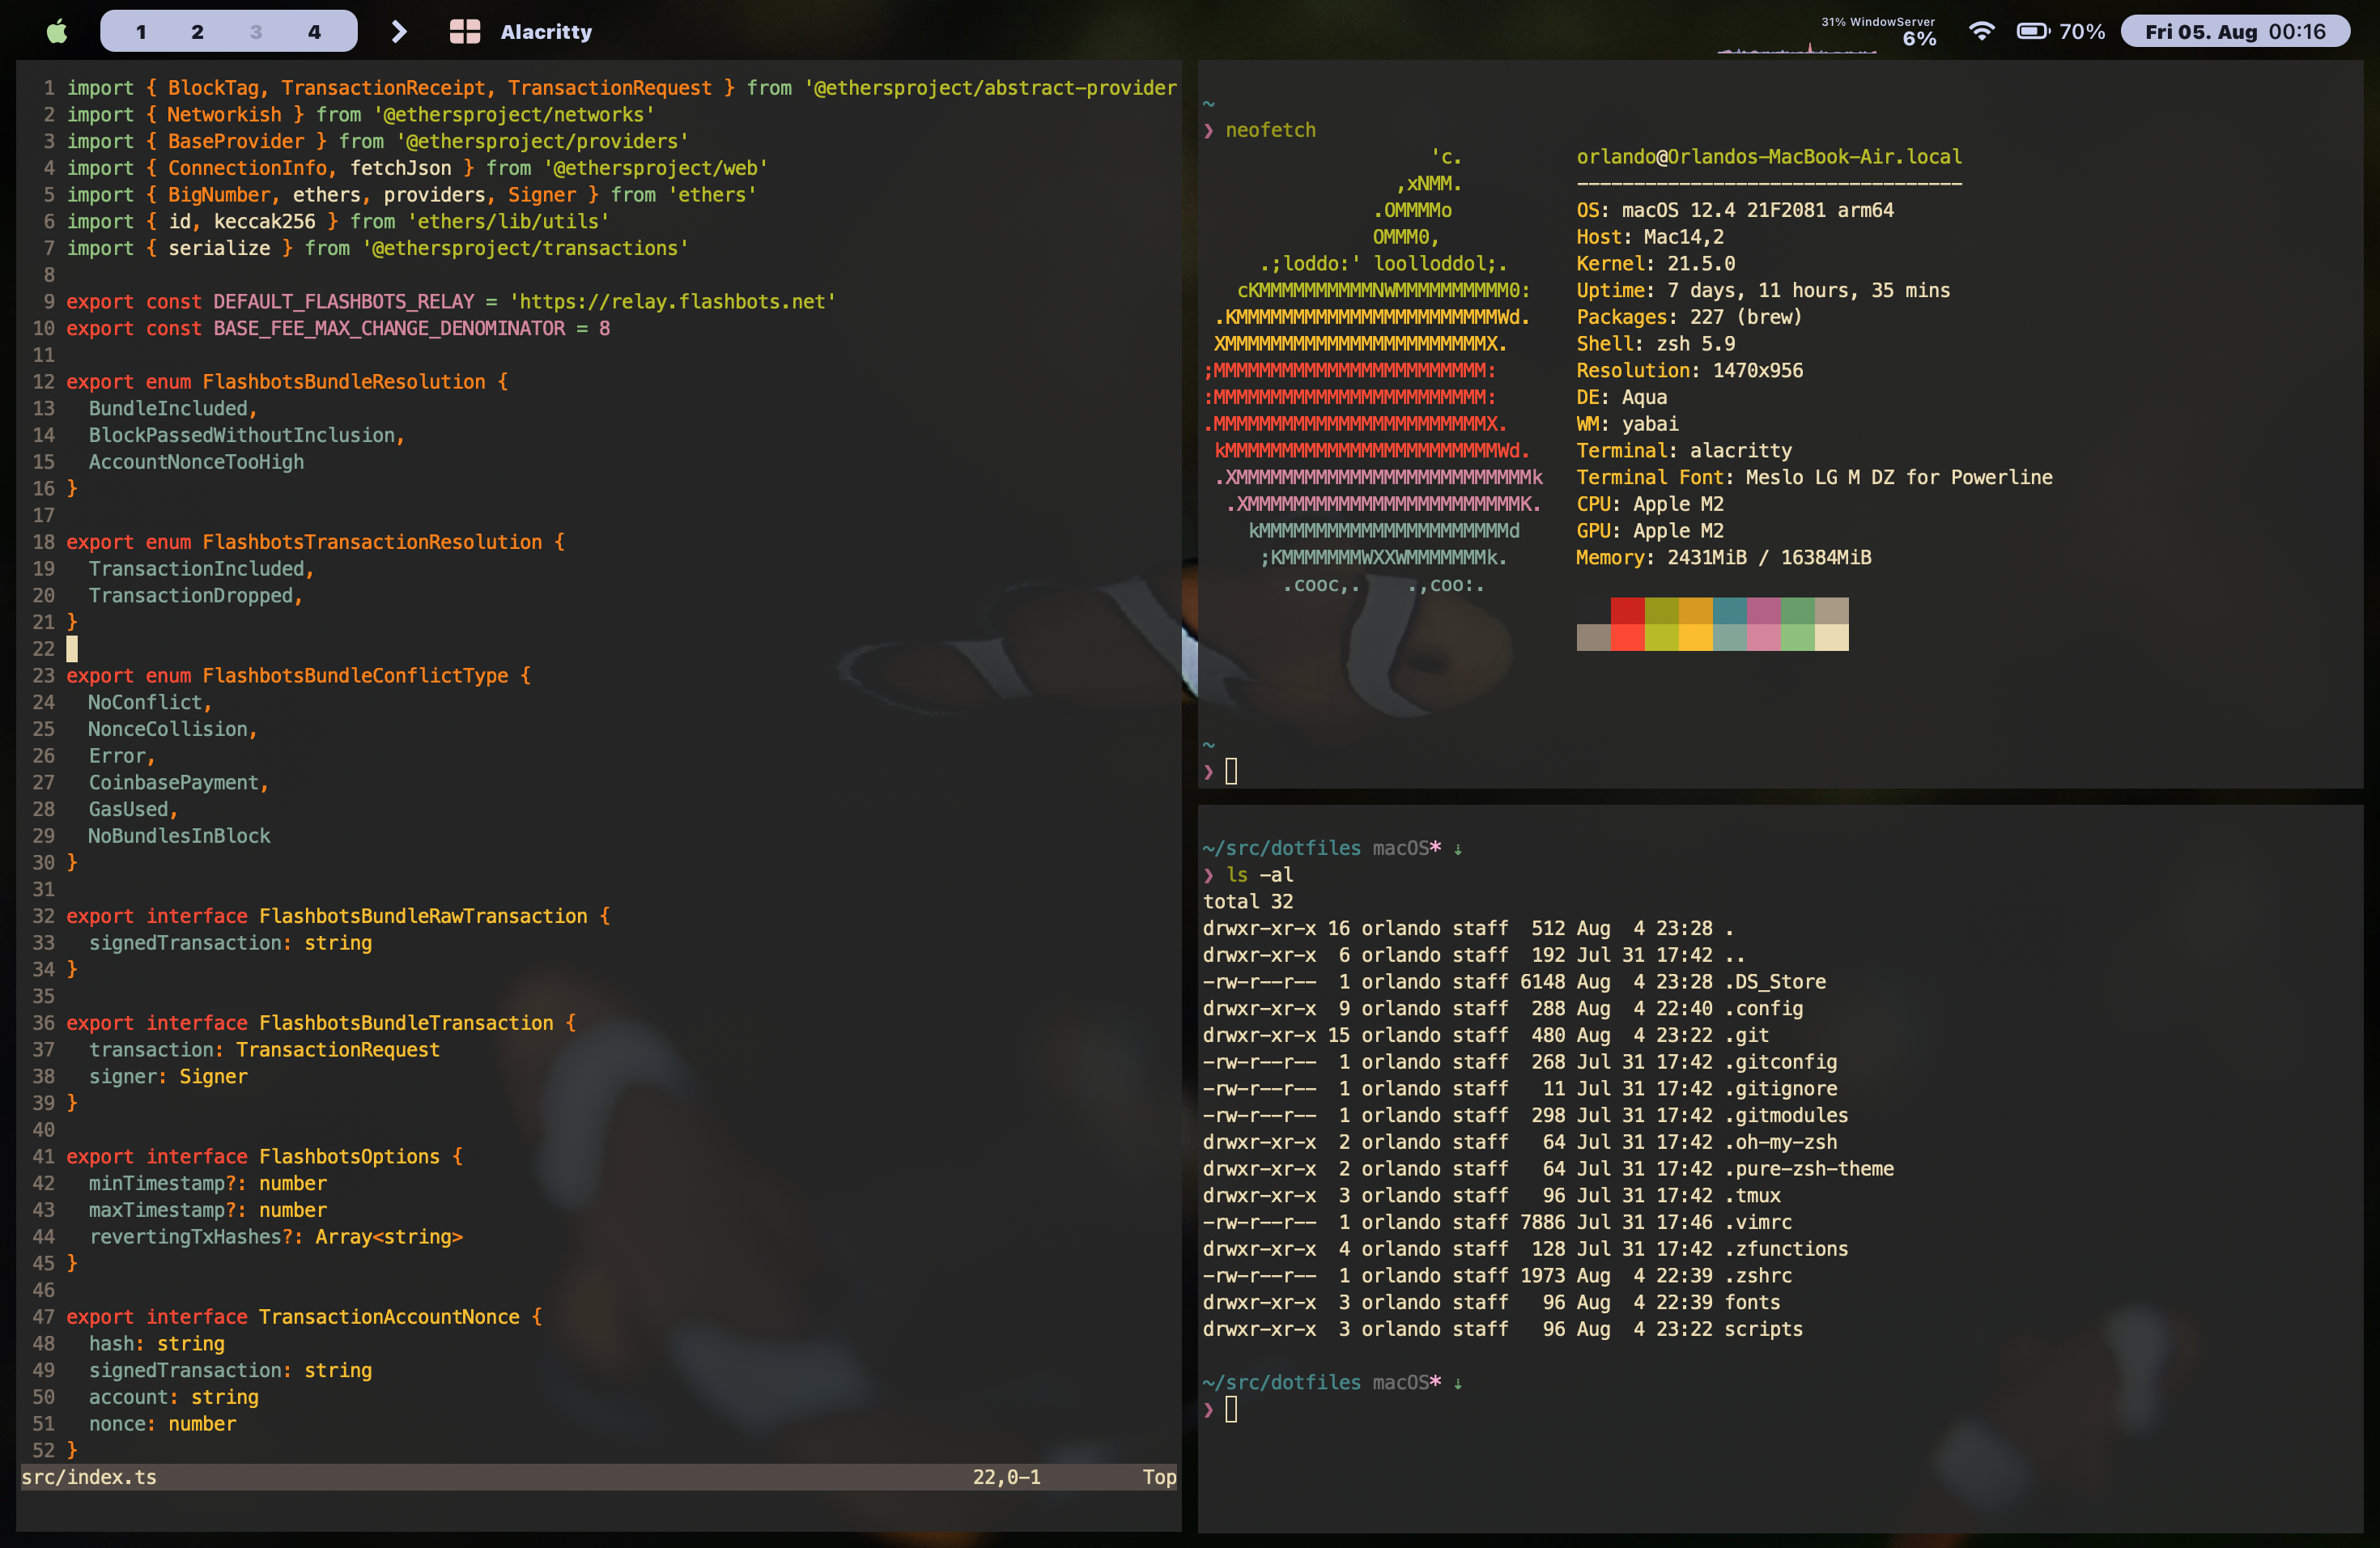This screenshot has width=2380, height=1548.
Task: Switch to workspace 1
Action: point(141,32)
